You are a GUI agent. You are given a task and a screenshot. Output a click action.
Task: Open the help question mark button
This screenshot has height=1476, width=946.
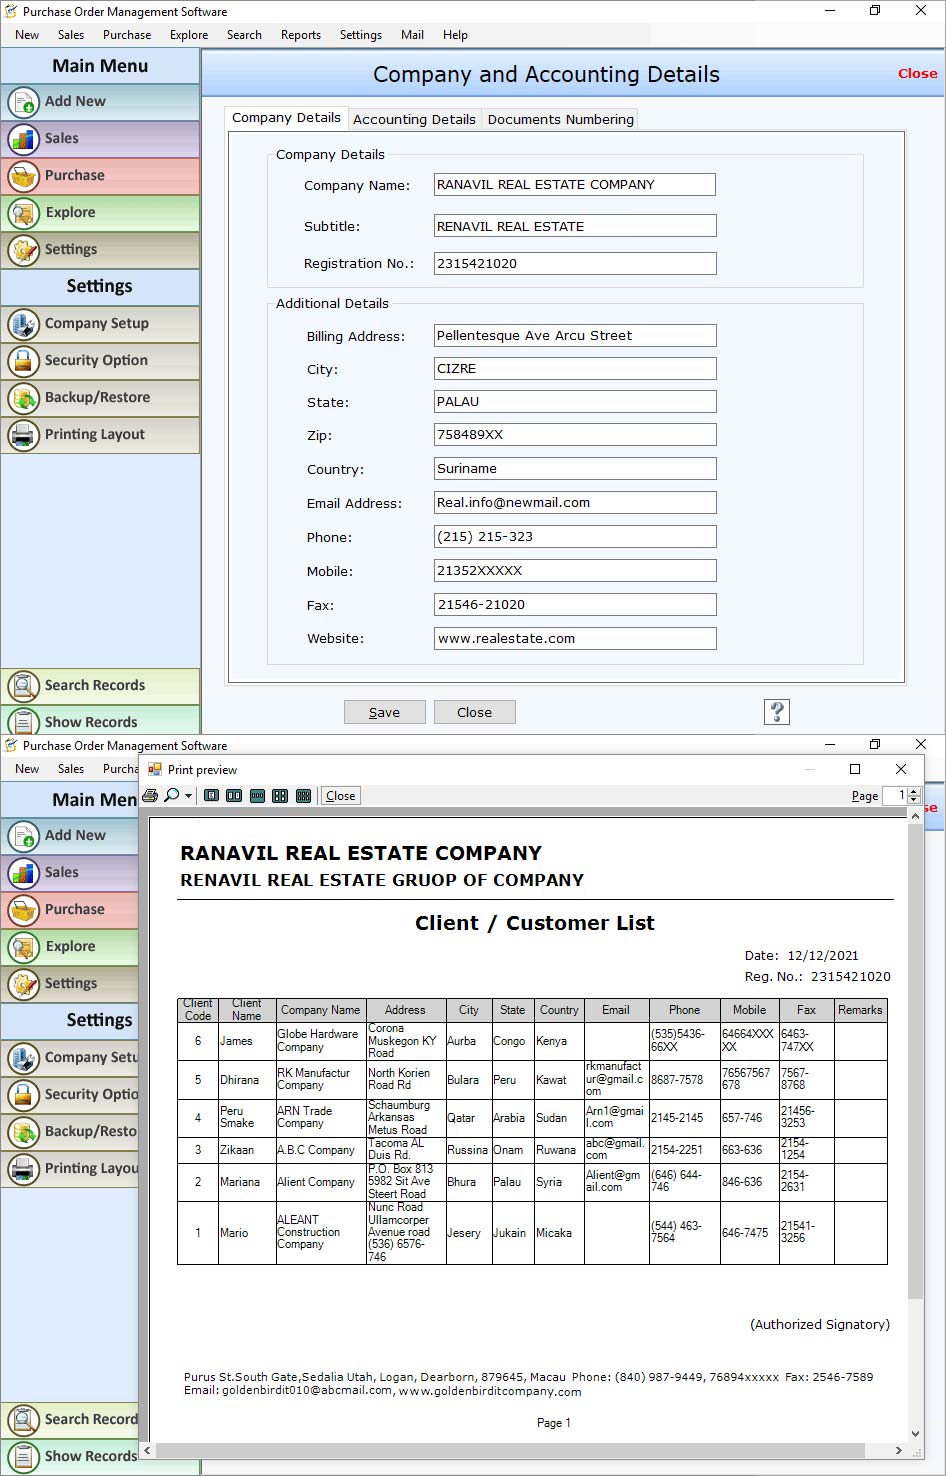(776, 711)
